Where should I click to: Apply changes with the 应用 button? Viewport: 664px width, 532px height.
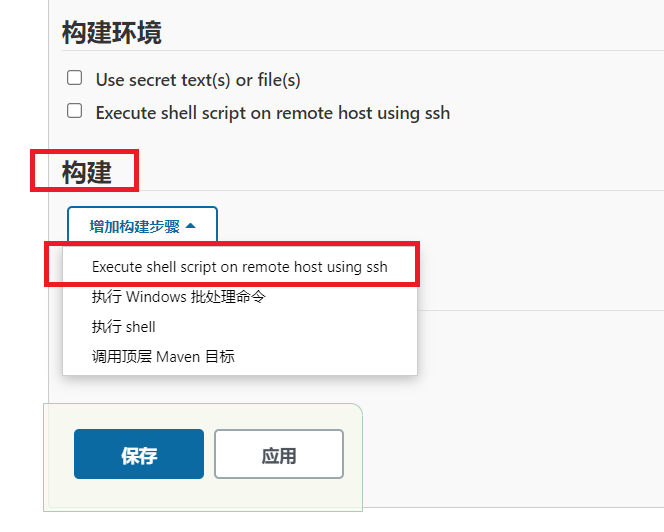(279, 454)
